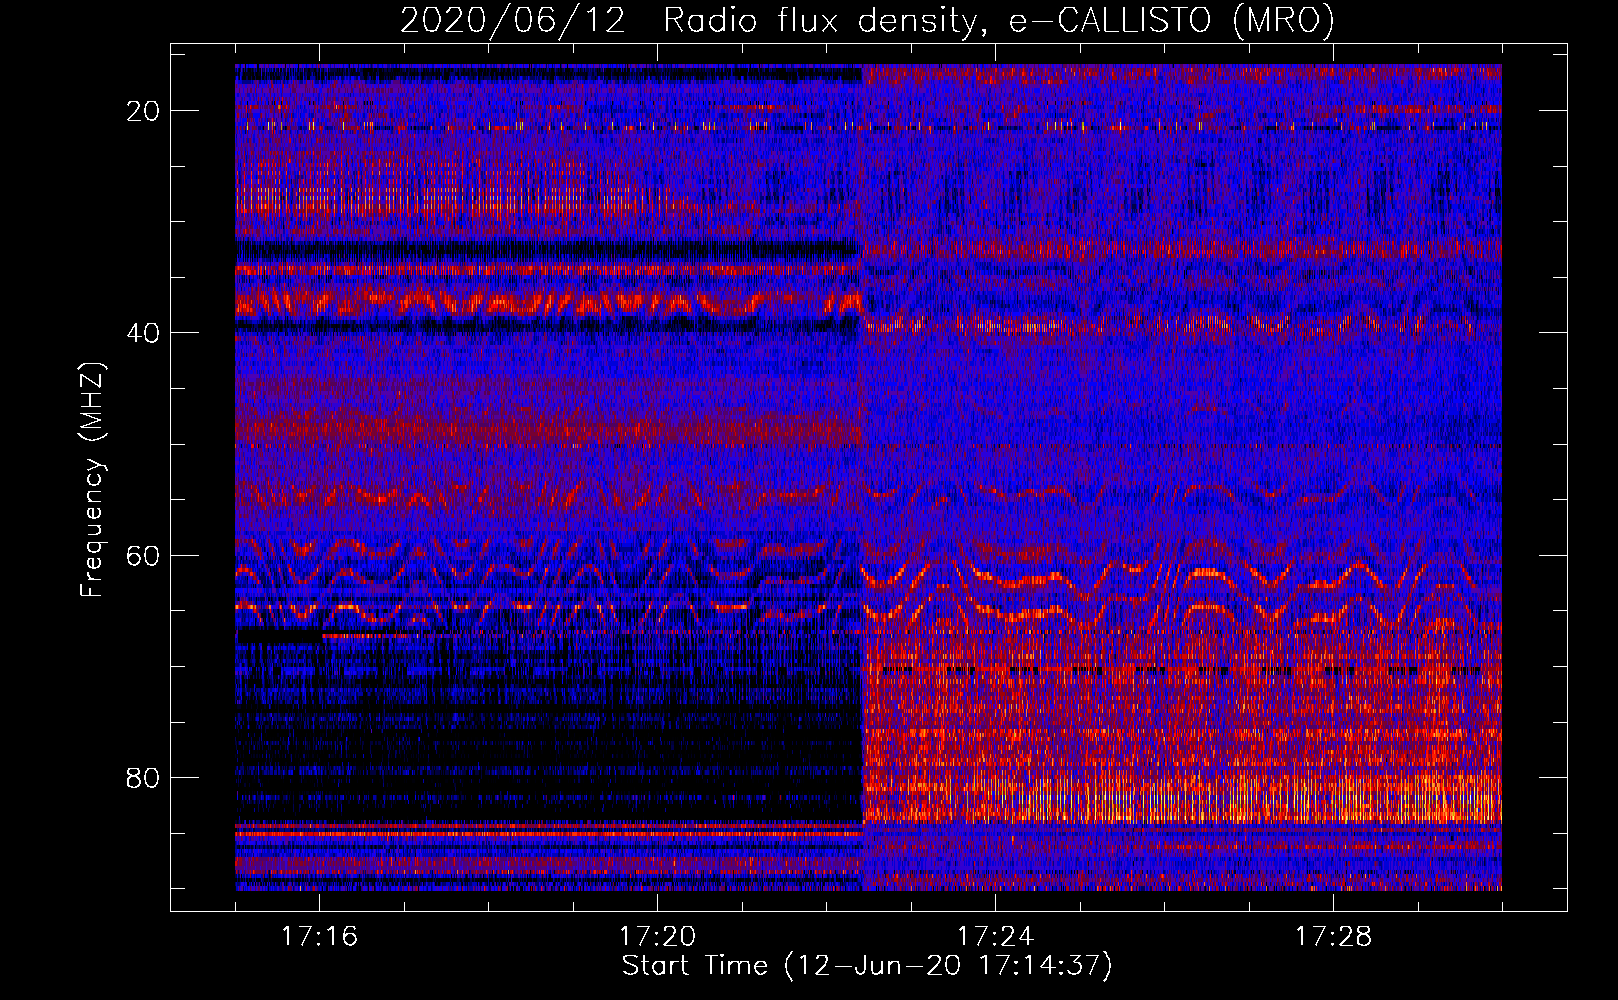Select the 17:20 time tick label
Screen dimensions: 1618x1000
[x=657, y=937]
